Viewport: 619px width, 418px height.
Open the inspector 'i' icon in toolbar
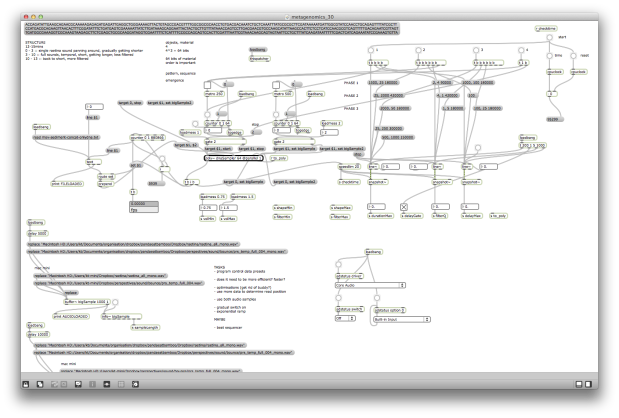[92, 384]
